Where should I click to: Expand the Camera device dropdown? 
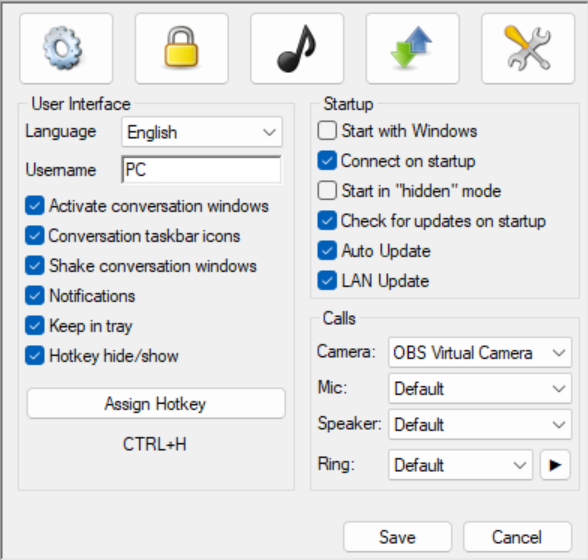pos(480,353)
